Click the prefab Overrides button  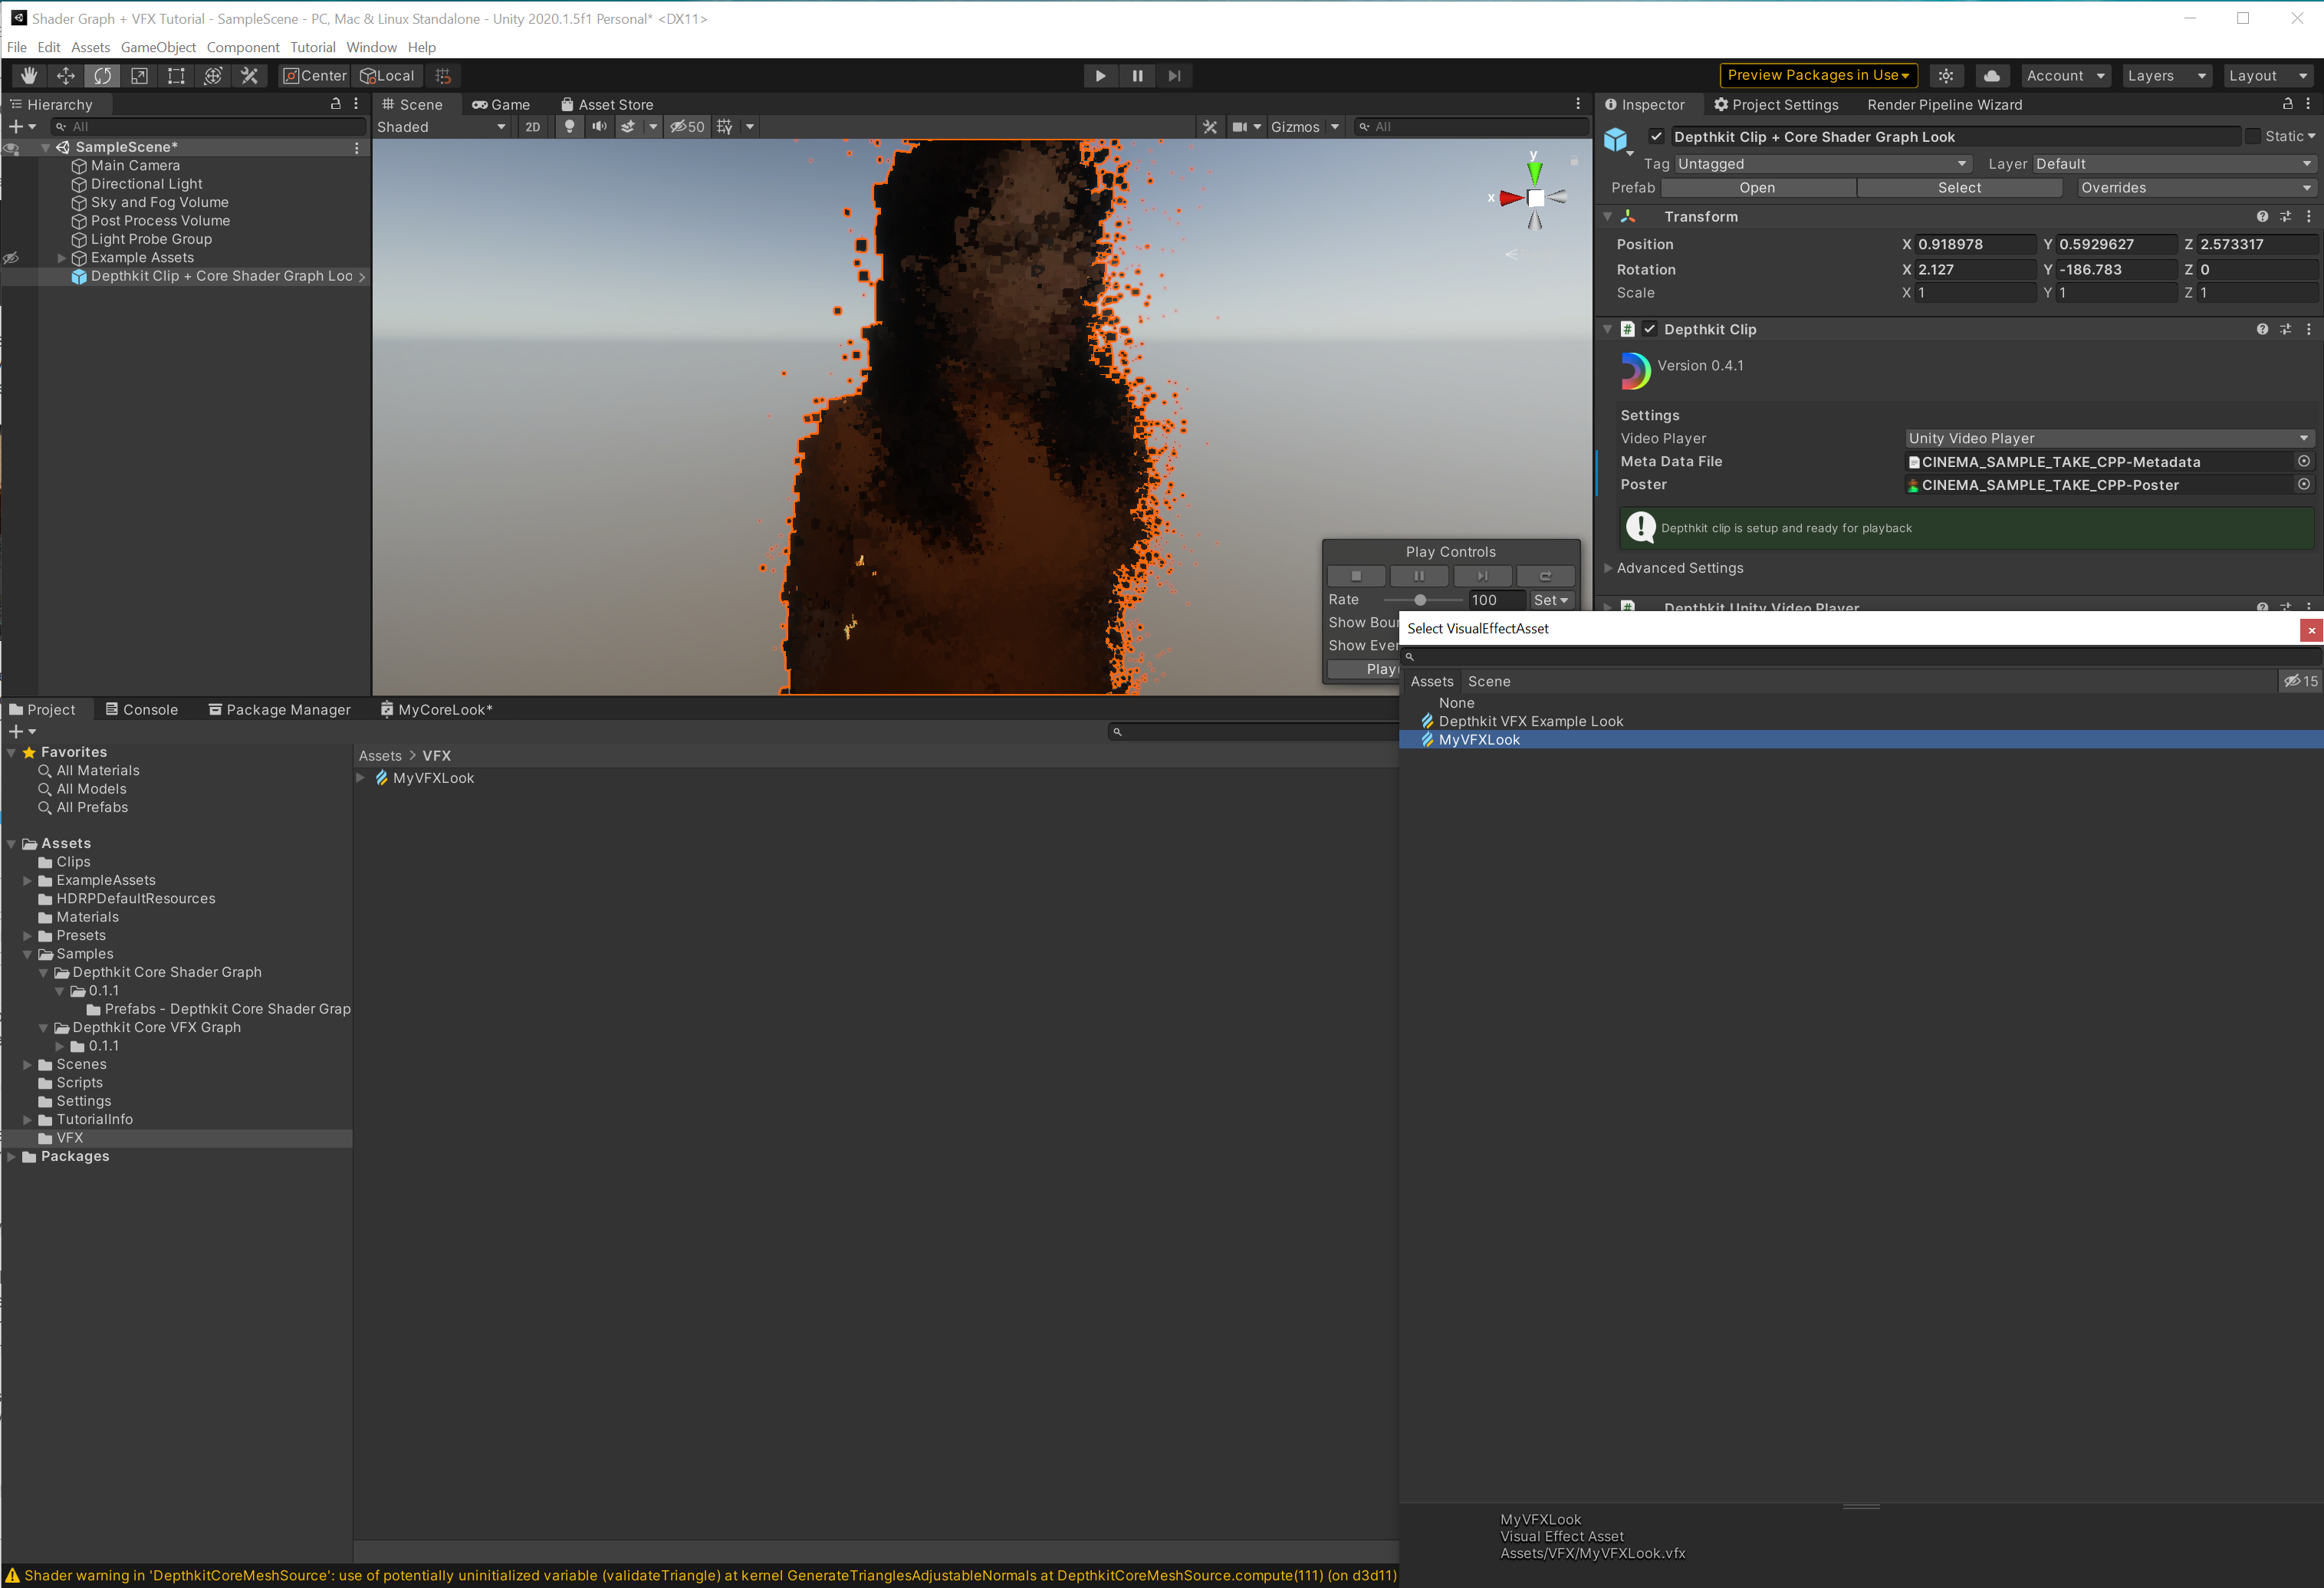(2194, 188)
